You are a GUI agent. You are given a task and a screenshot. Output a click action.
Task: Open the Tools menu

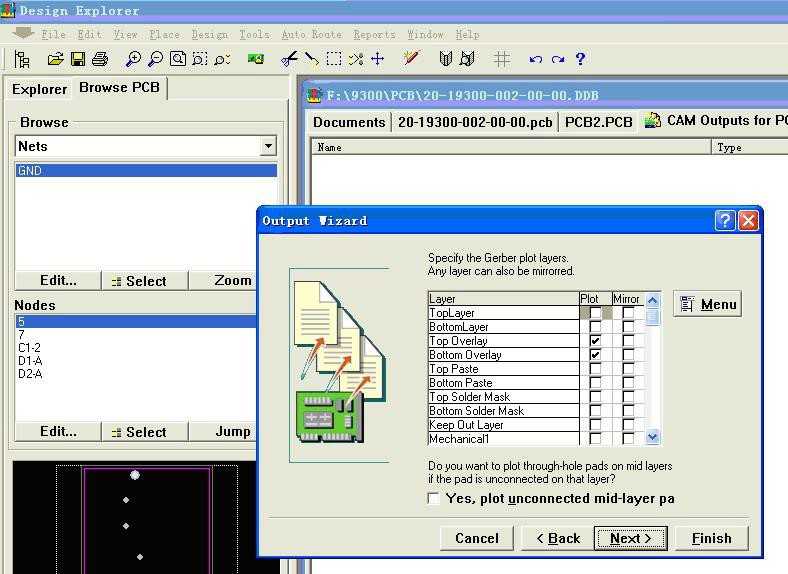[255, 34]
